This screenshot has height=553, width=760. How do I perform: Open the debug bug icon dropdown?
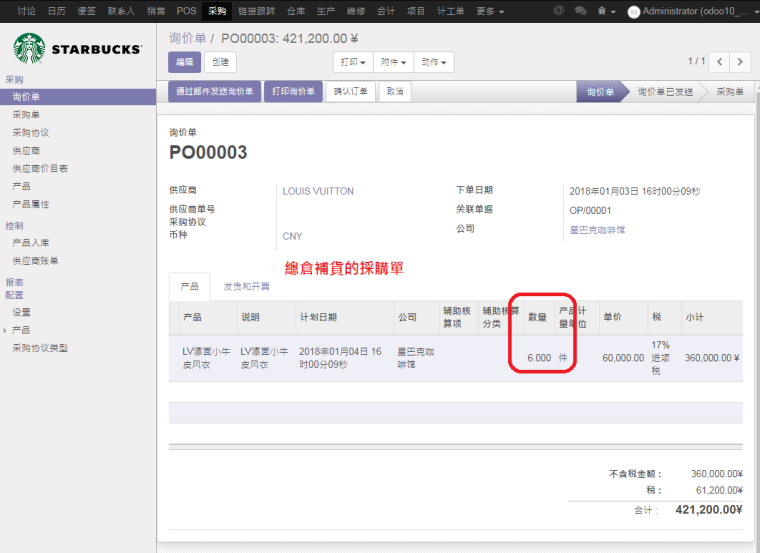click(606, 11)
